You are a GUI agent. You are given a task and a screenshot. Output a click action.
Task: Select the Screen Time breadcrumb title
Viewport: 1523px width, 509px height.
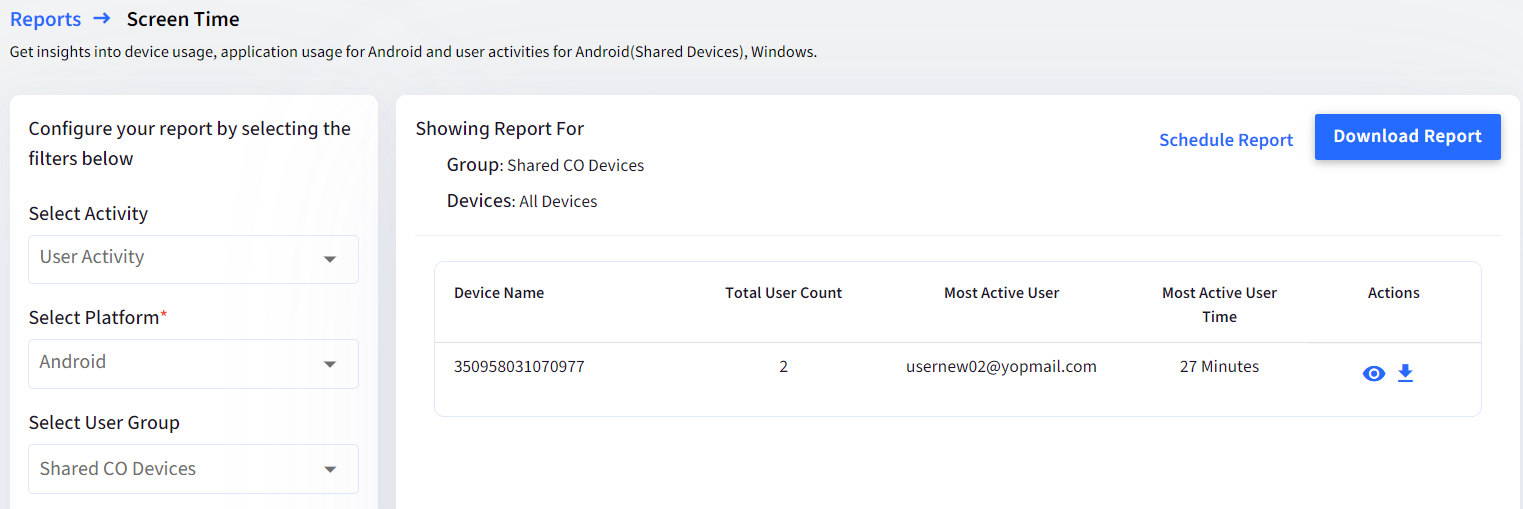(183, 19)
